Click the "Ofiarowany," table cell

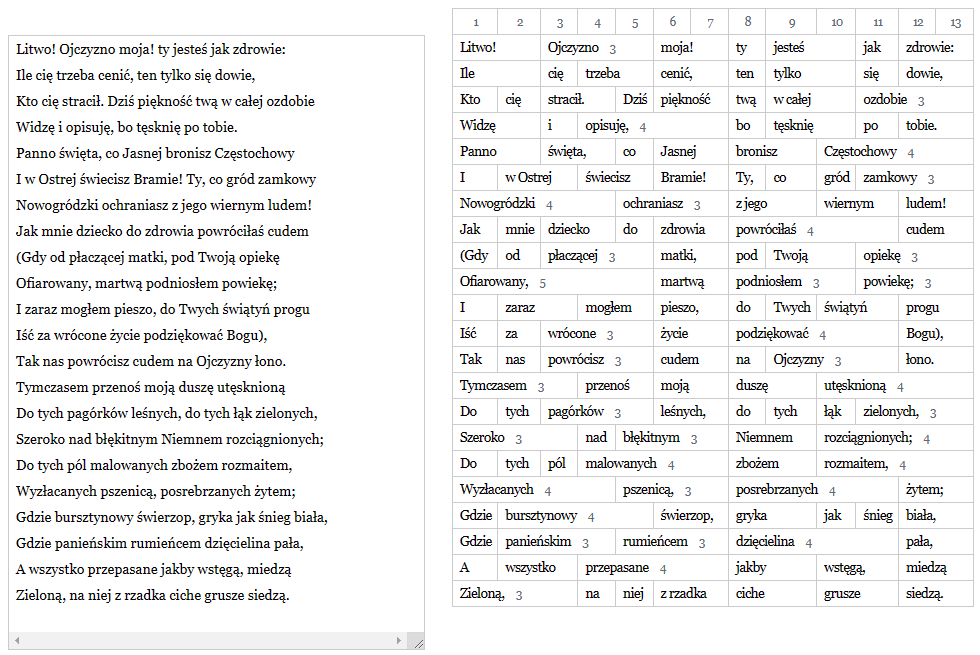[x=553, y=282]
